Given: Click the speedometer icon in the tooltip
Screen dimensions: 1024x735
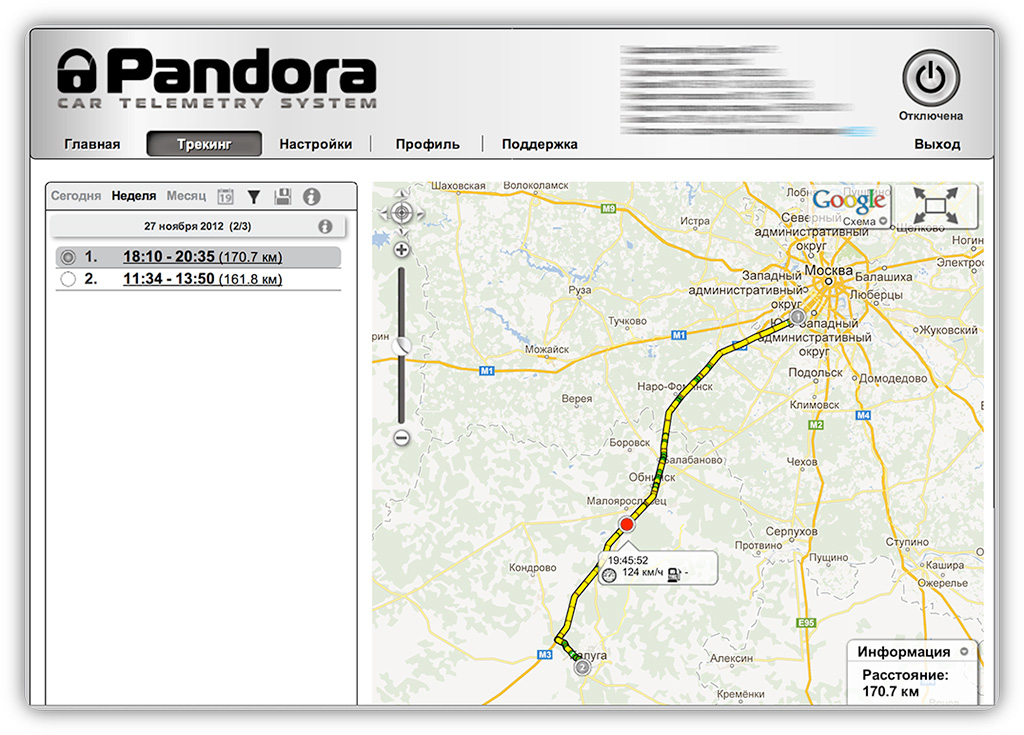Looking at the screenshot, I should pyautogui.click(x=609, y=575).
